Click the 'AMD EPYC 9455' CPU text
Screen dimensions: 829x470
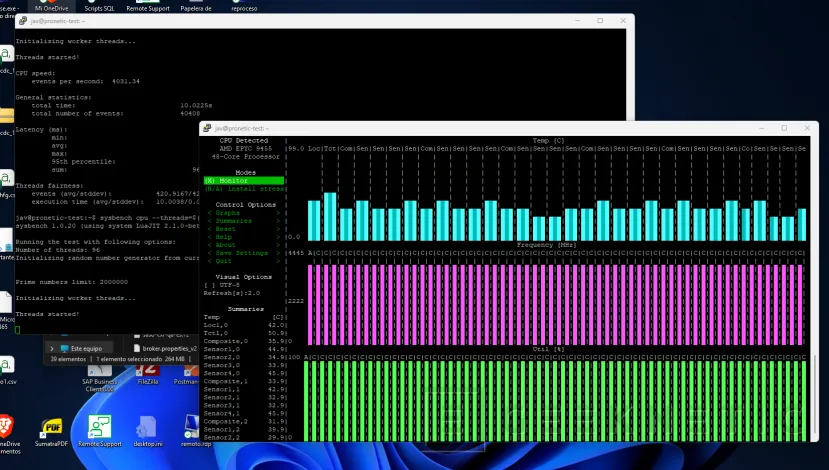tap(245, 149)
